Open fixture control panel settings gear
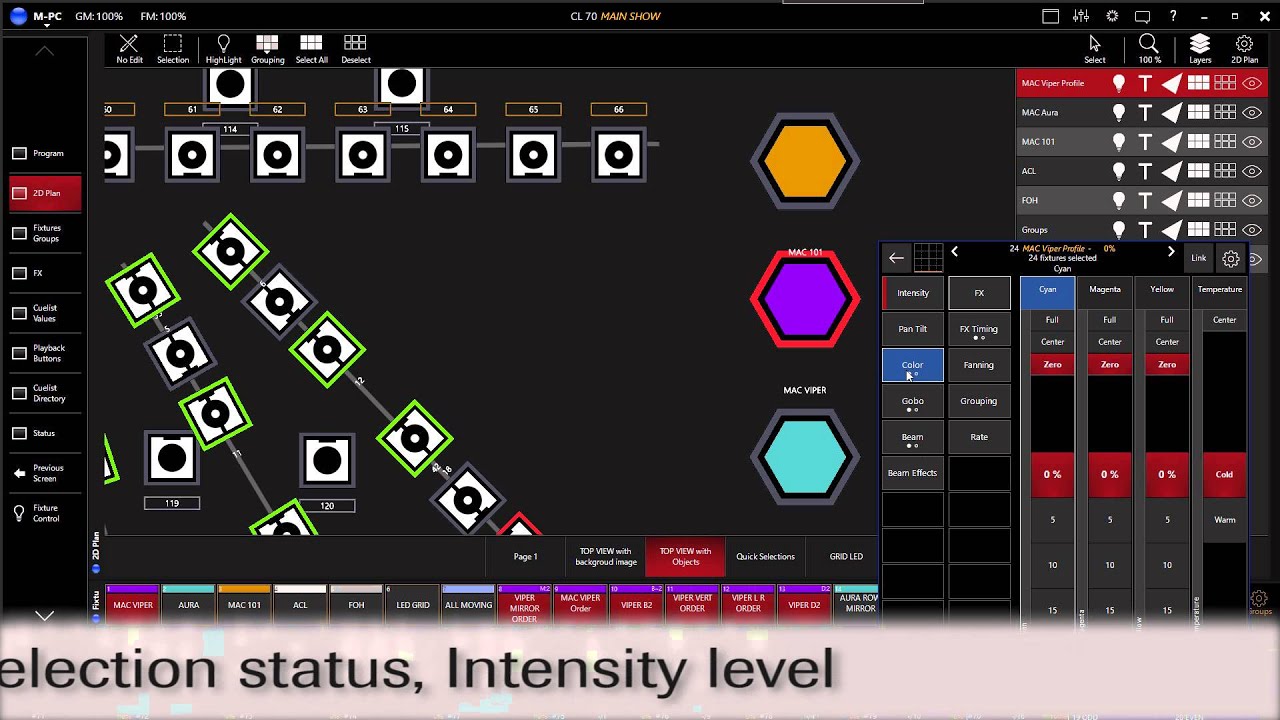 pyautogui.click(x=1231, y=259)
